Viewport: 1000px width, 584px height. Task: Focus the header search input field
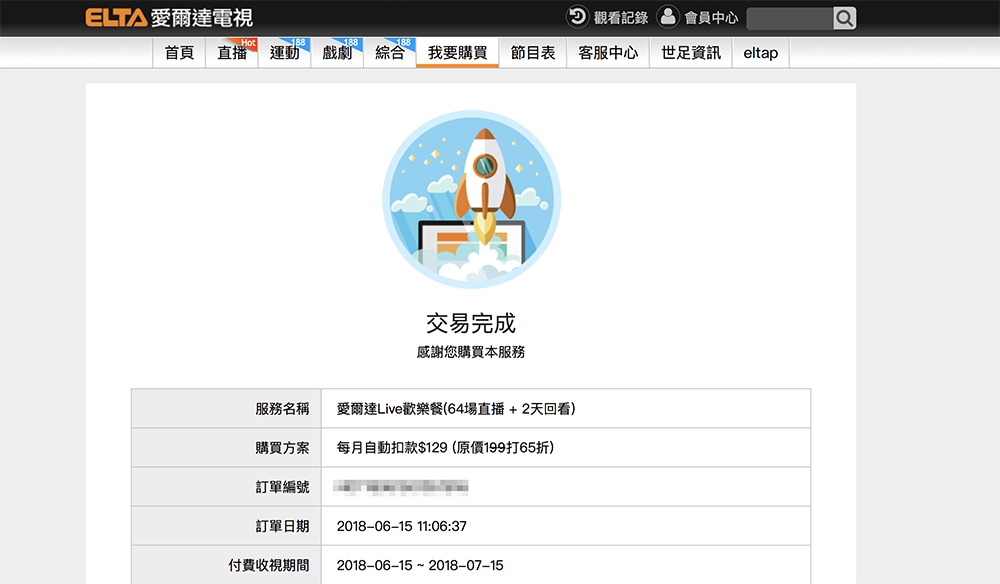click(790, 18)
